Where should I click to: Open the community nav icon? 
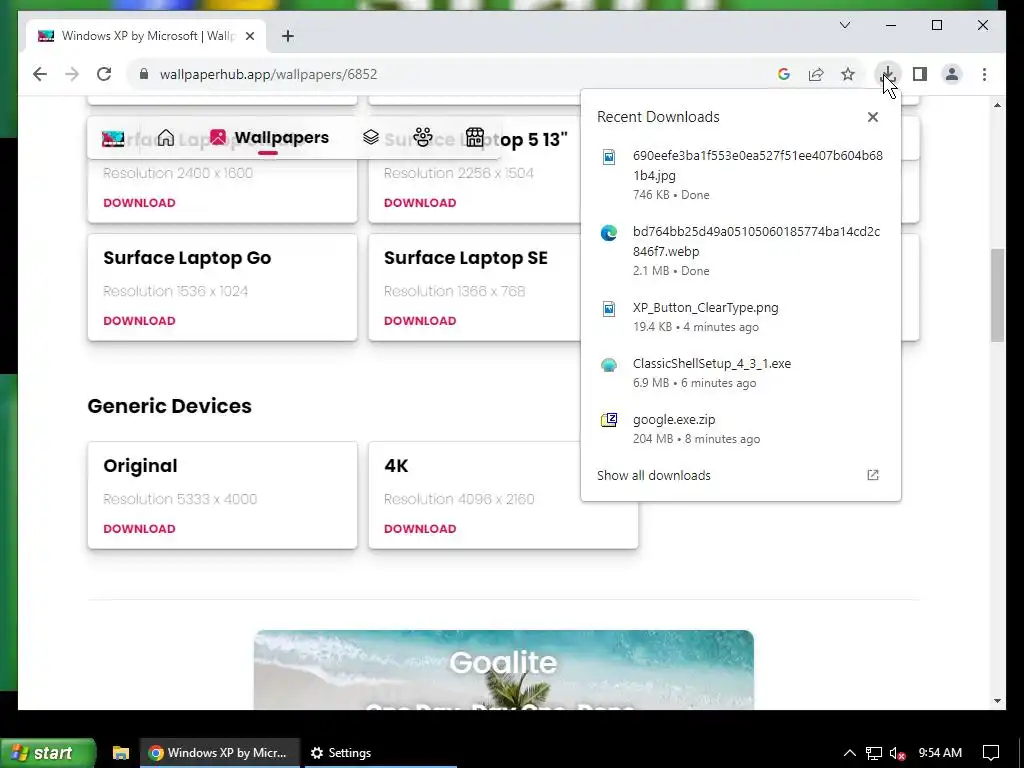pyautogui.click(x=423, y=137)
